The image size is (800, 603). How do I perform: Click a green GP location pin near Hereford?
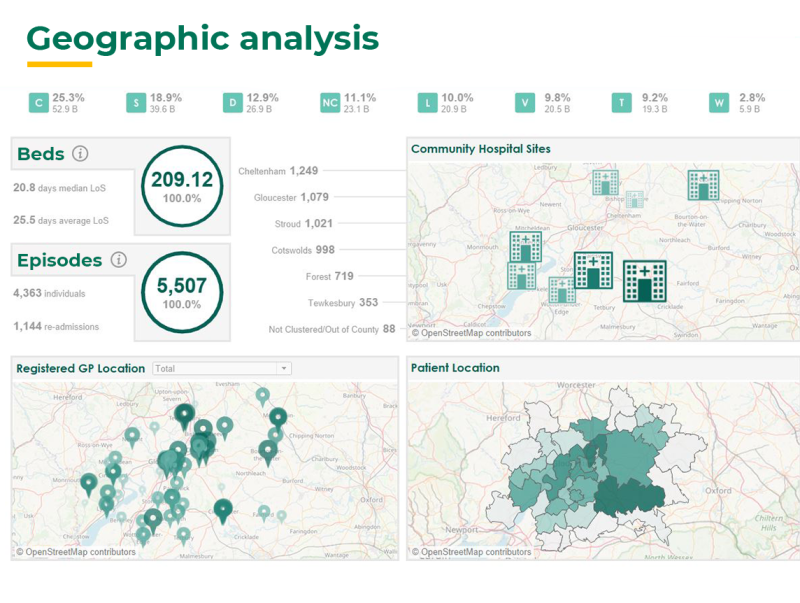point(131,436)
